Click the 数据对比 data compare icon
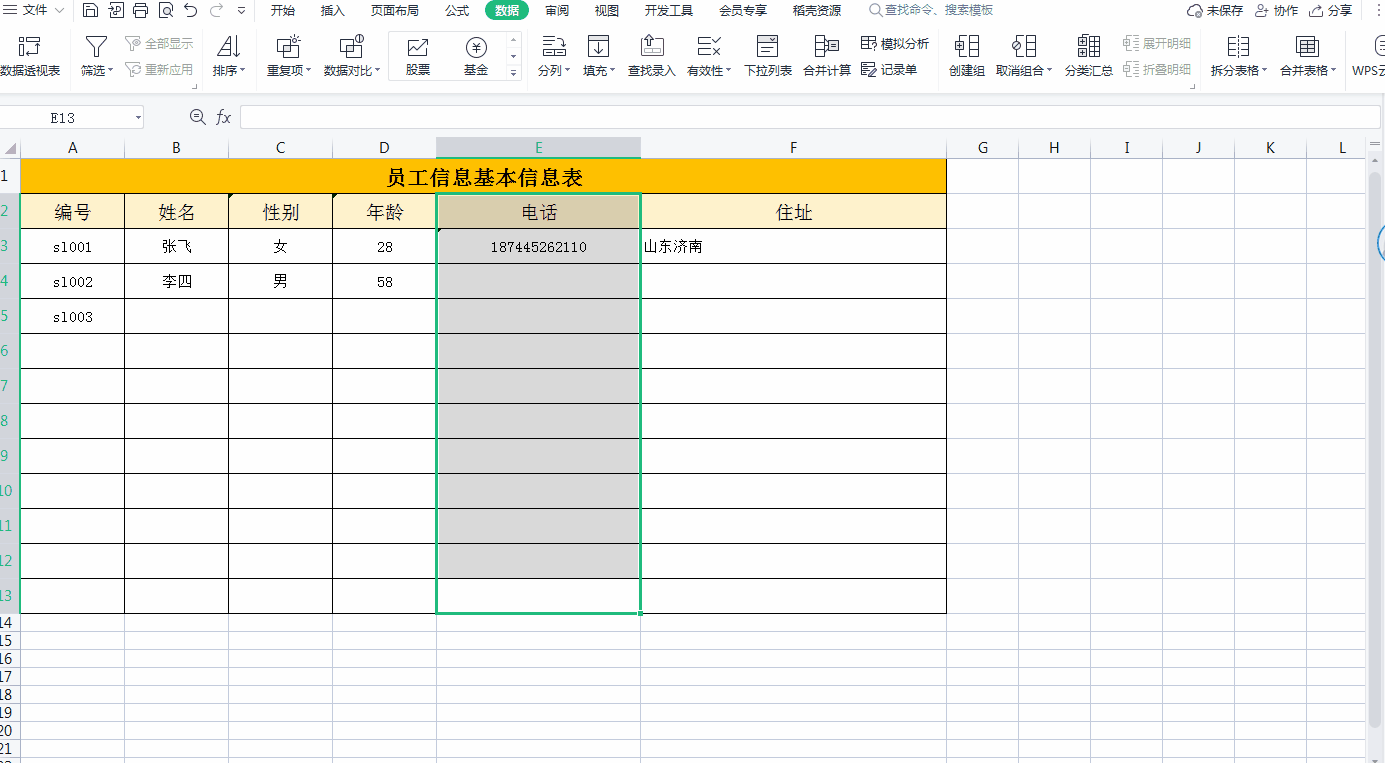Image resolution: width=1385 pixels, height=763 pixels. click(x=351, y=46)
